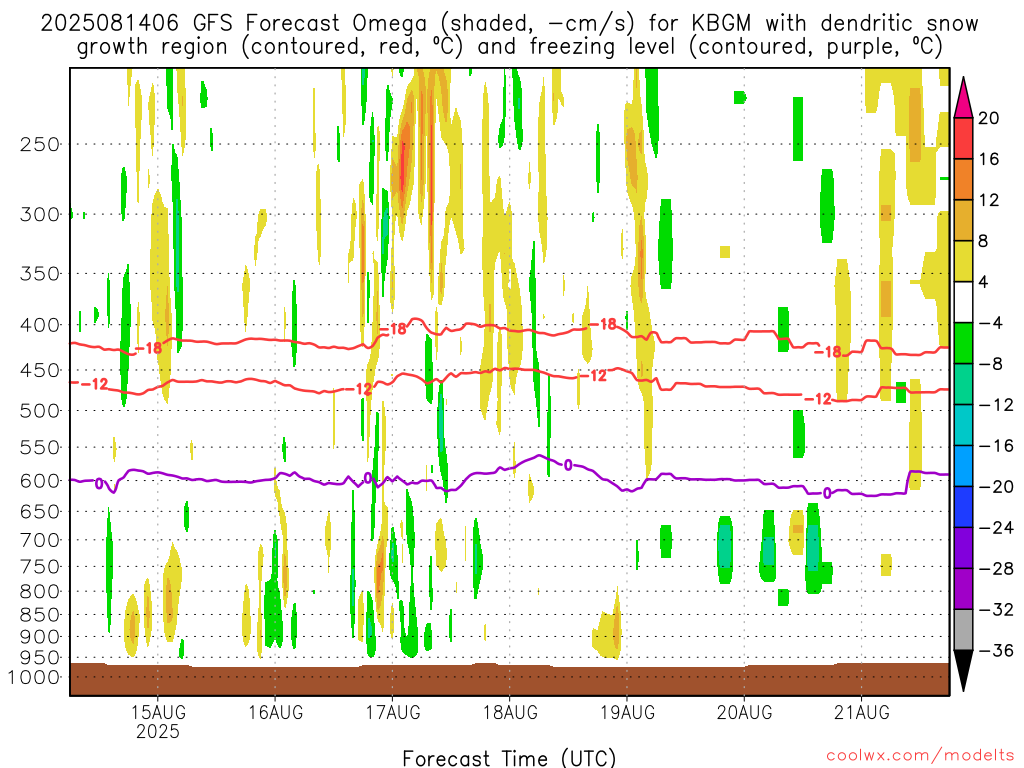Click the 17AUG time axis label
The width and height of the screenshot is (1024, 768).
click(392, 712)
